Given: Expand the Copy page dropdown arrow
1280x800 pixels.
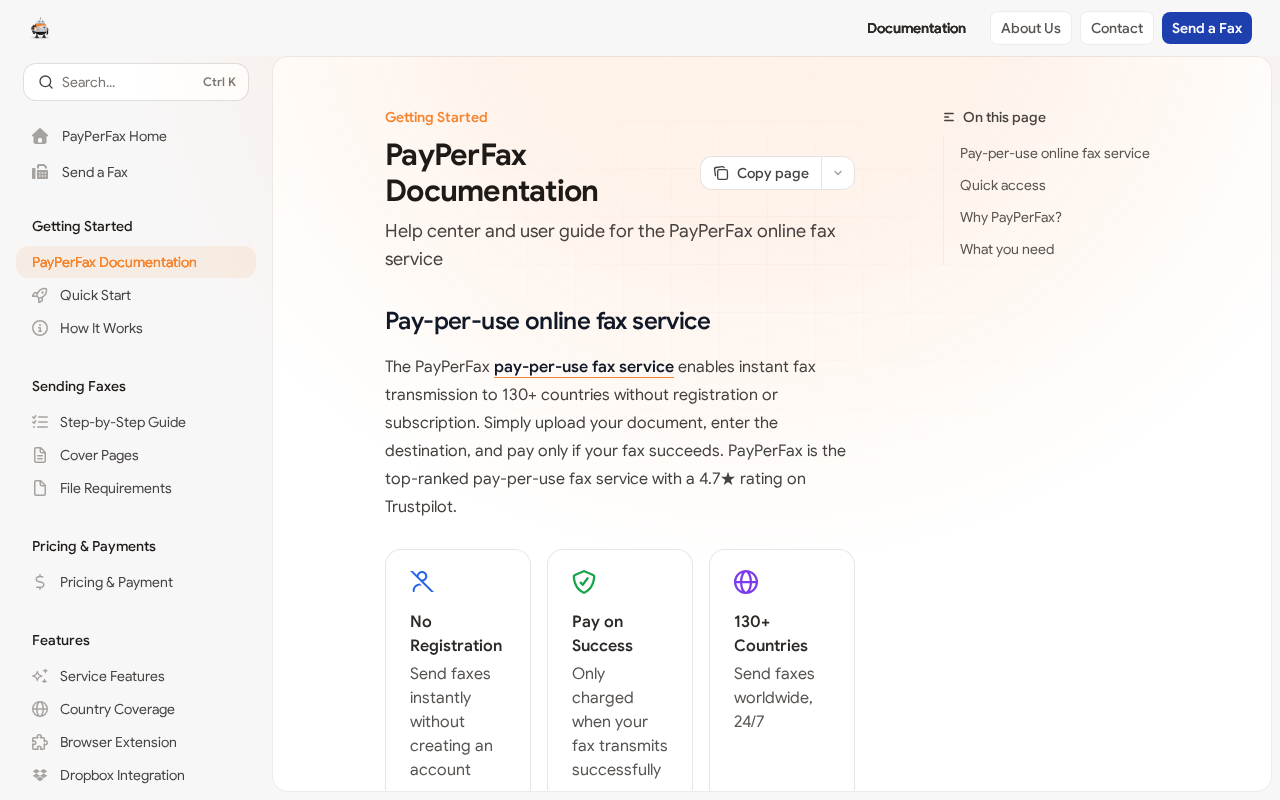Looking at the screenshot, I should pos(838,173).
